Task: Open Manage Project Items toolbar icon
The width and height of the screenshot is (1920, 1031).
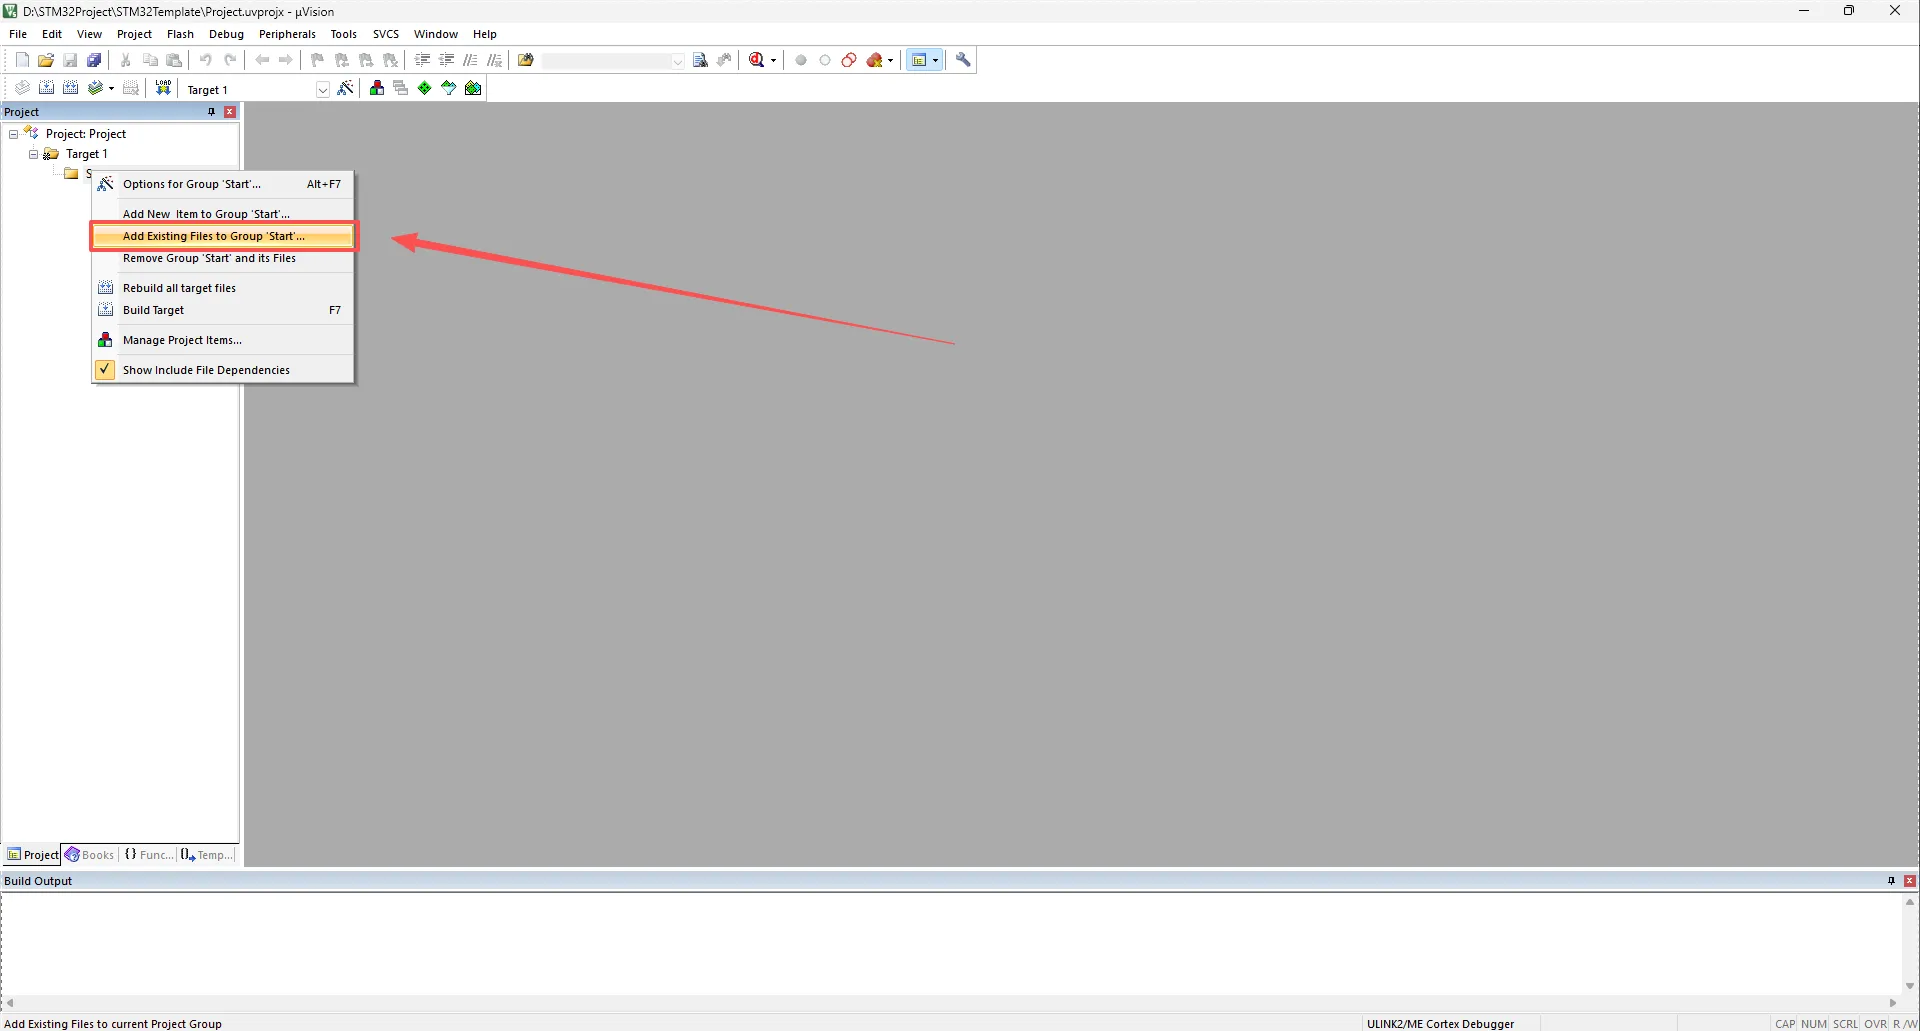Action: 377,88
